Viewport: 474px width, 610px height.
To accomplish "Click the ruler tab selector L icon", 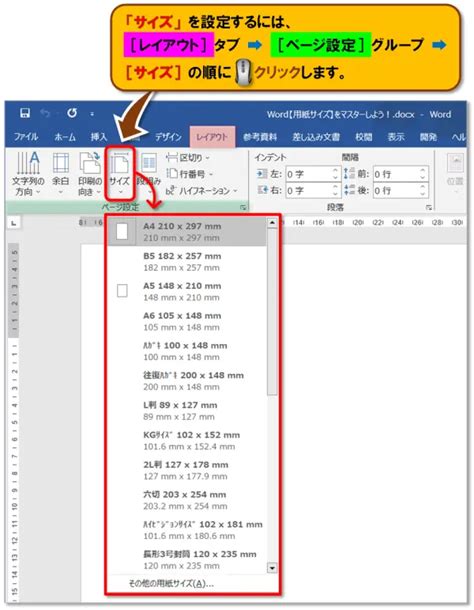I will pyautogui.click(x=14, y=223).
